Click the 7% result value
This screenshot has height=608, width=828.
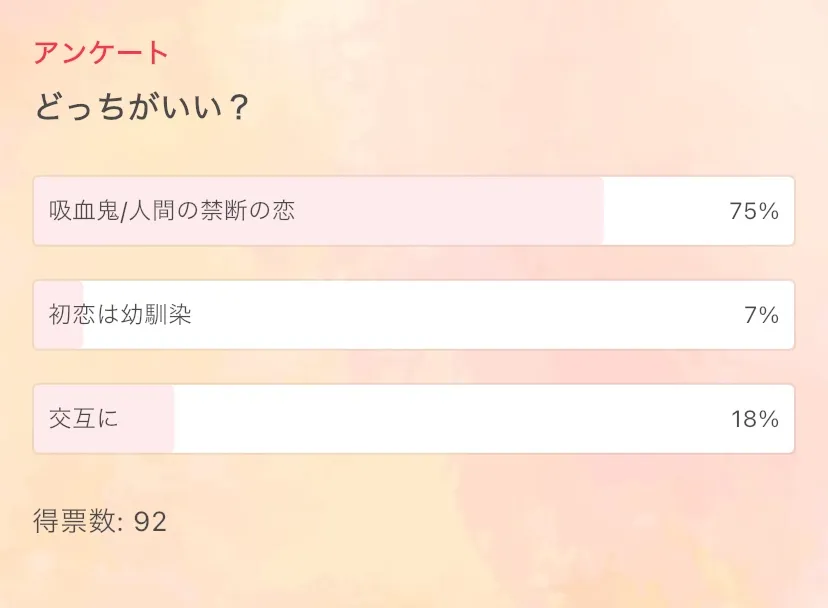click(x=761, y=315)
